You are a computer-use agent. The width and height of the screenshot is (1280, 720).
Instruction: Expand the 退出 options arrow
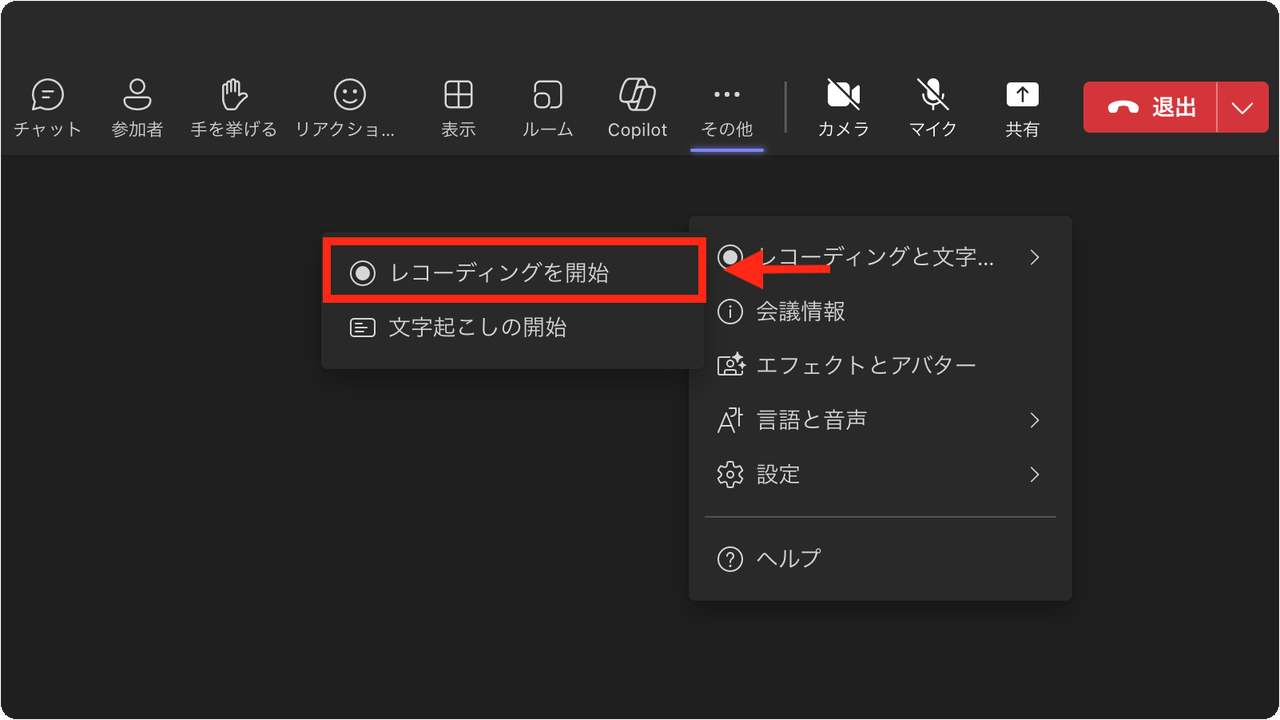1243,107
